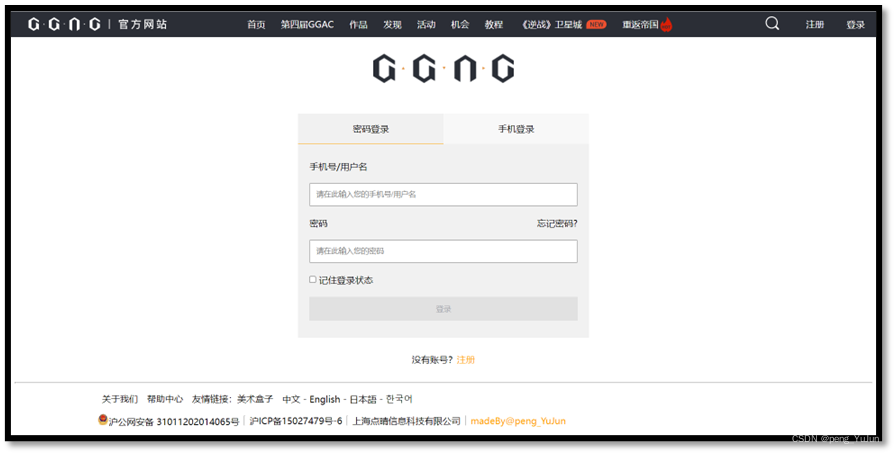Open 美术盒子 friendly link

(x=255, y=399)
